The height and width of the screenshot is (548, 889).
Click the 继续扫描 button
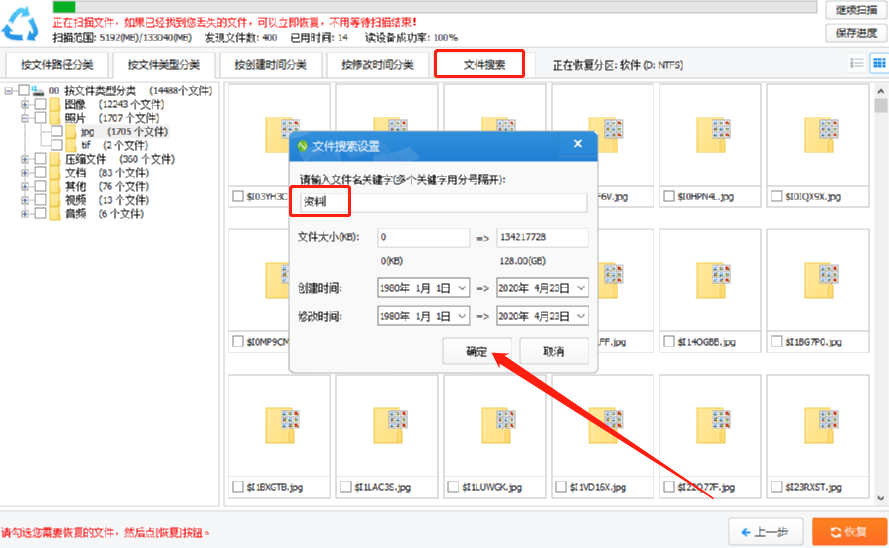click(856, 10)
